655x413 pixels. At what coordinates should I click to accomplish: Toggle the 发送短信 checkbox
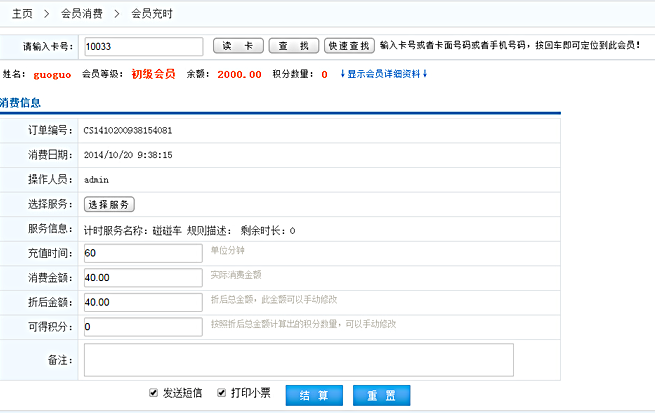click(153, 393)
